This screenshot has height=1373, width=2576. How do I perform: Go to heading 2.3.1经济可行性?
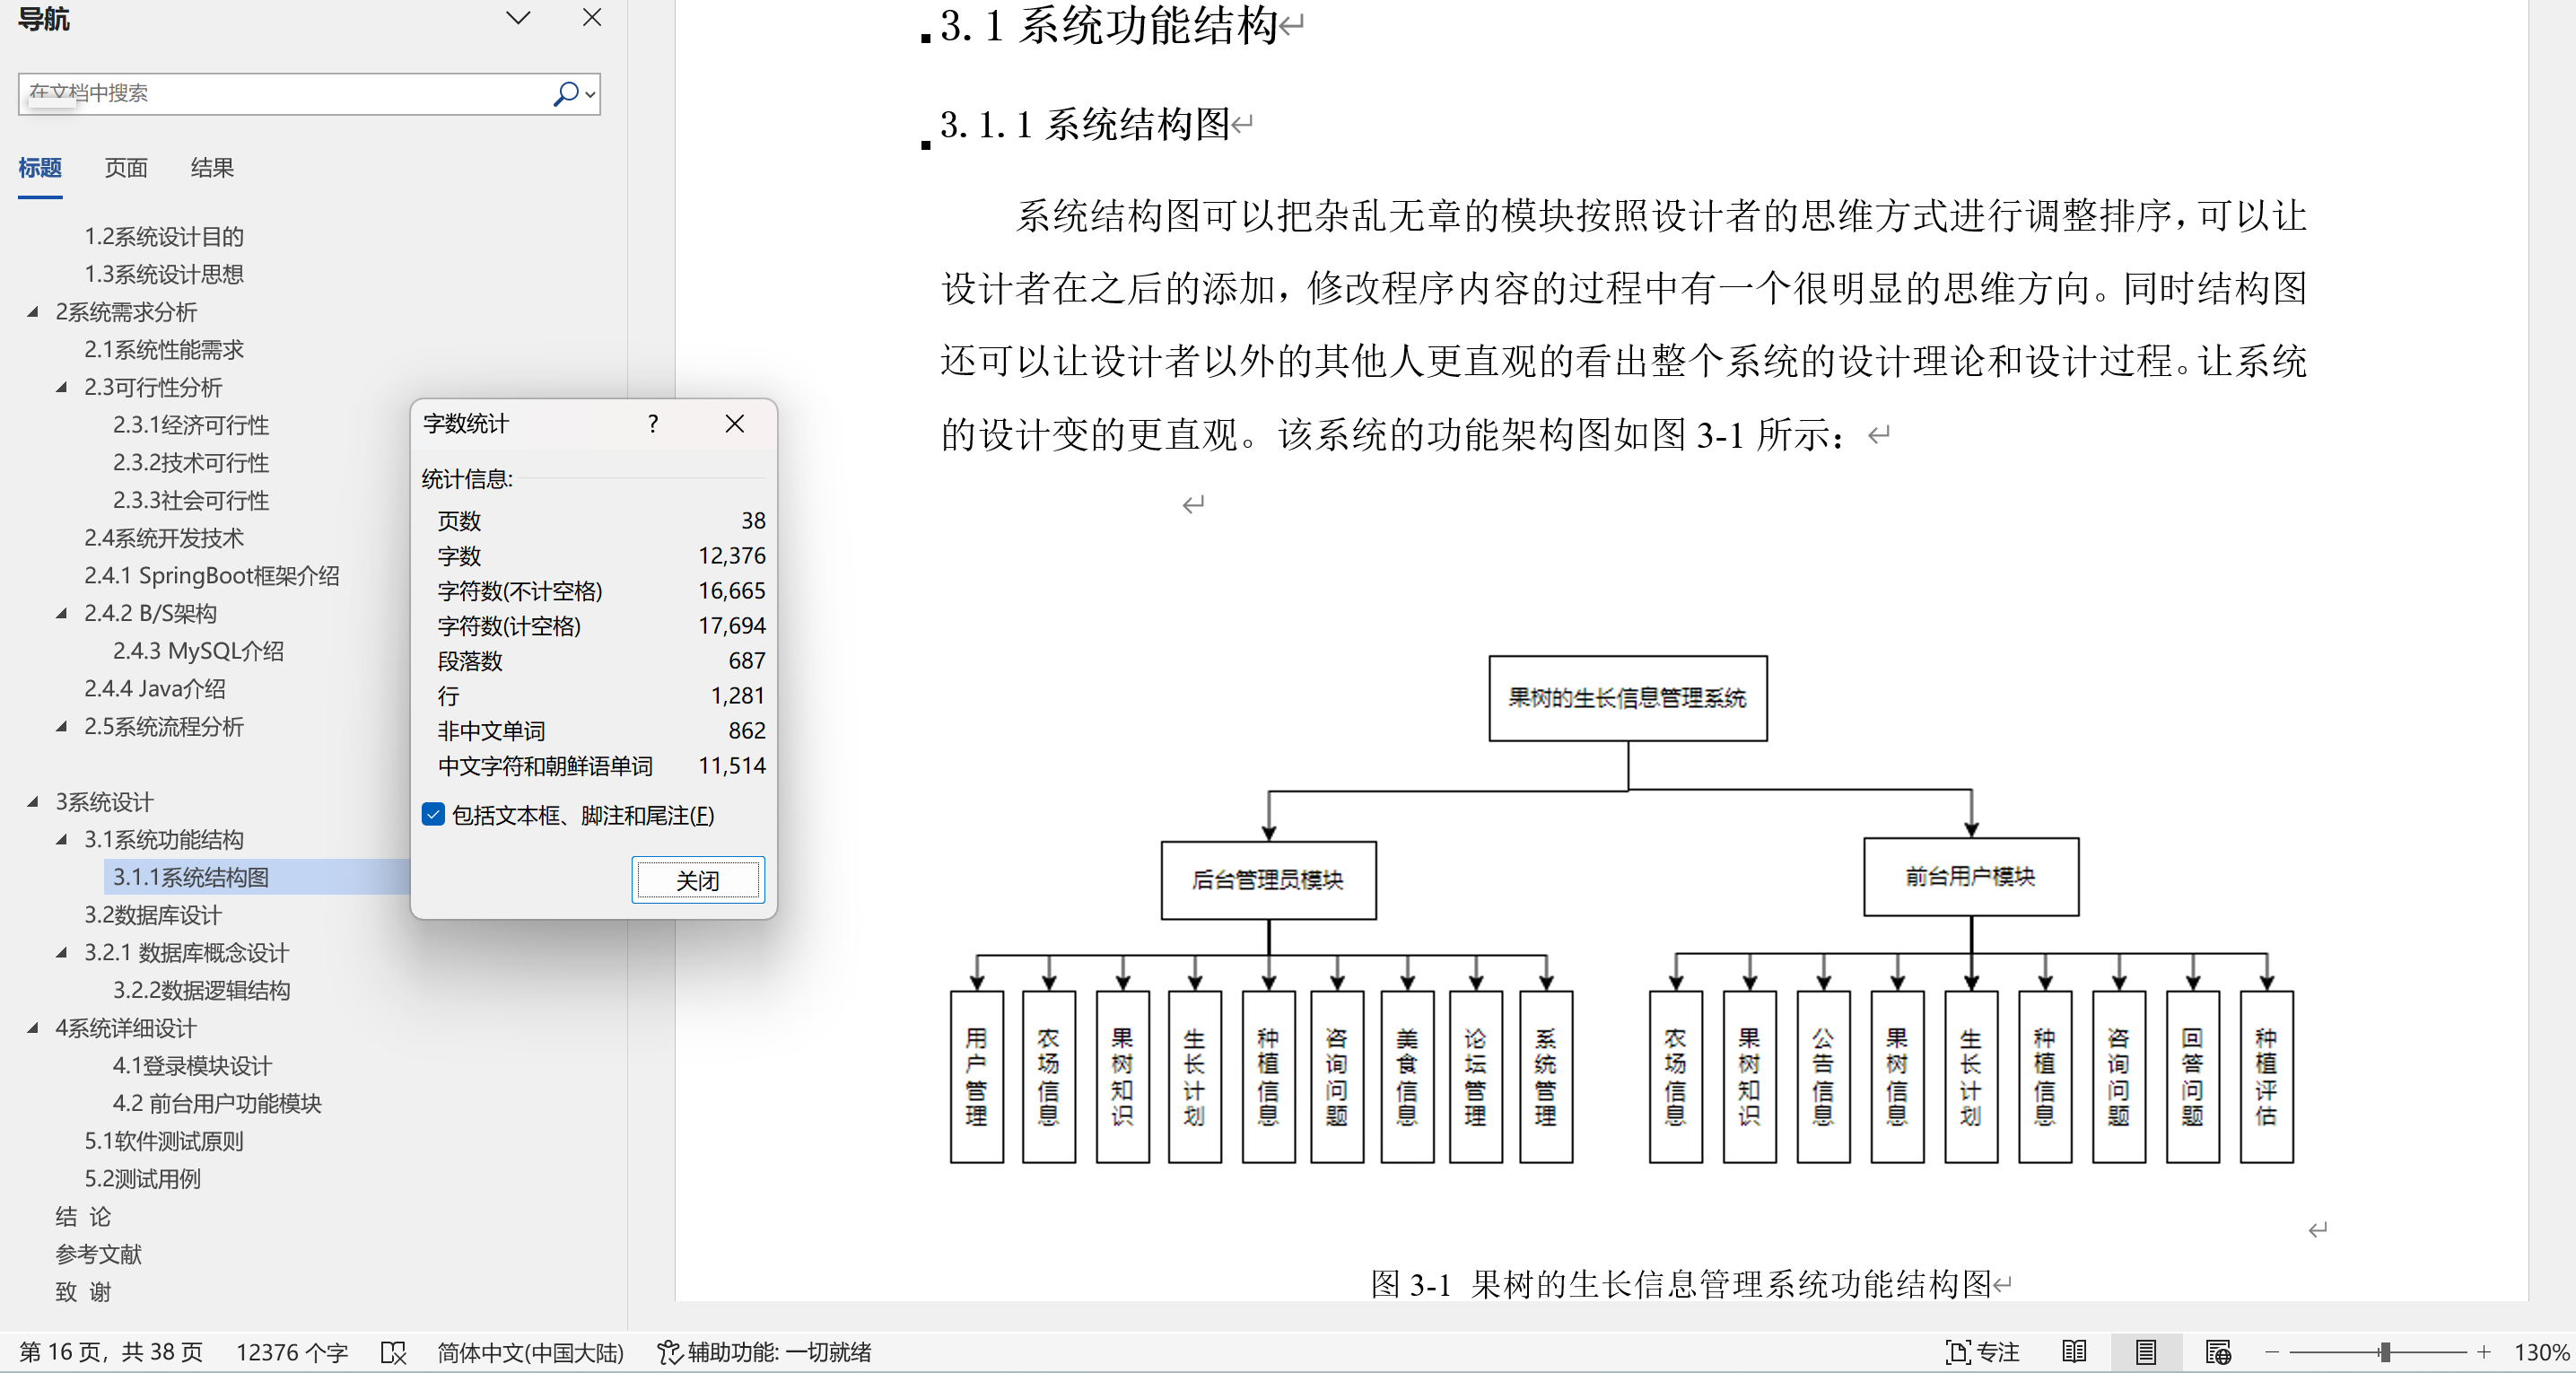pos(191,425)
